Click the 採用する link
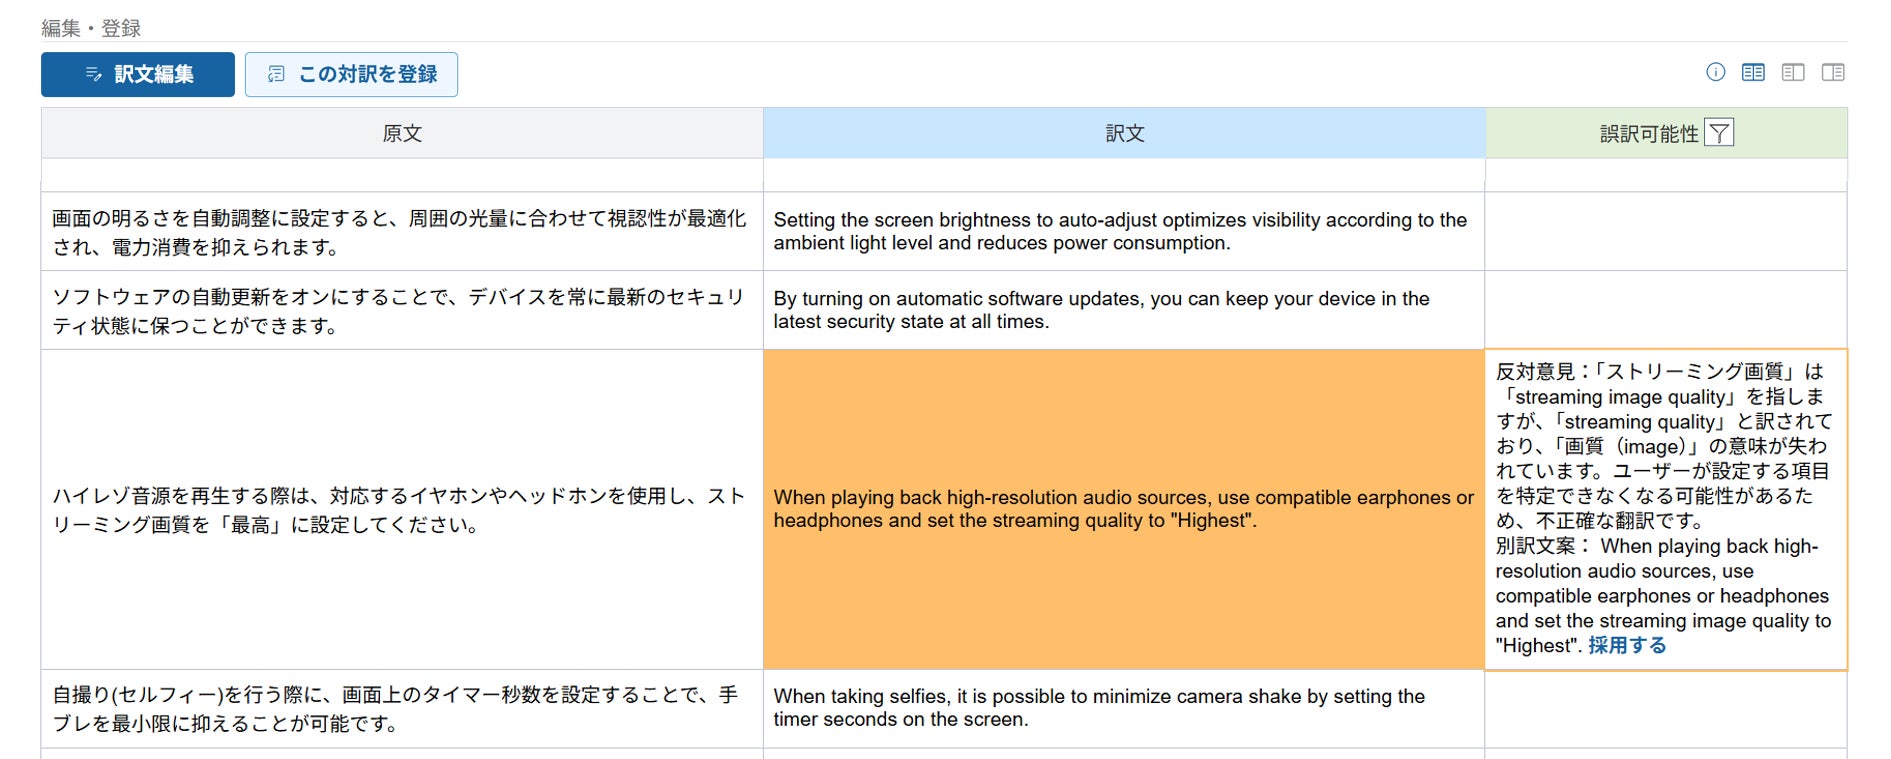This screenshot has height=759, width=1891. 1627,646
